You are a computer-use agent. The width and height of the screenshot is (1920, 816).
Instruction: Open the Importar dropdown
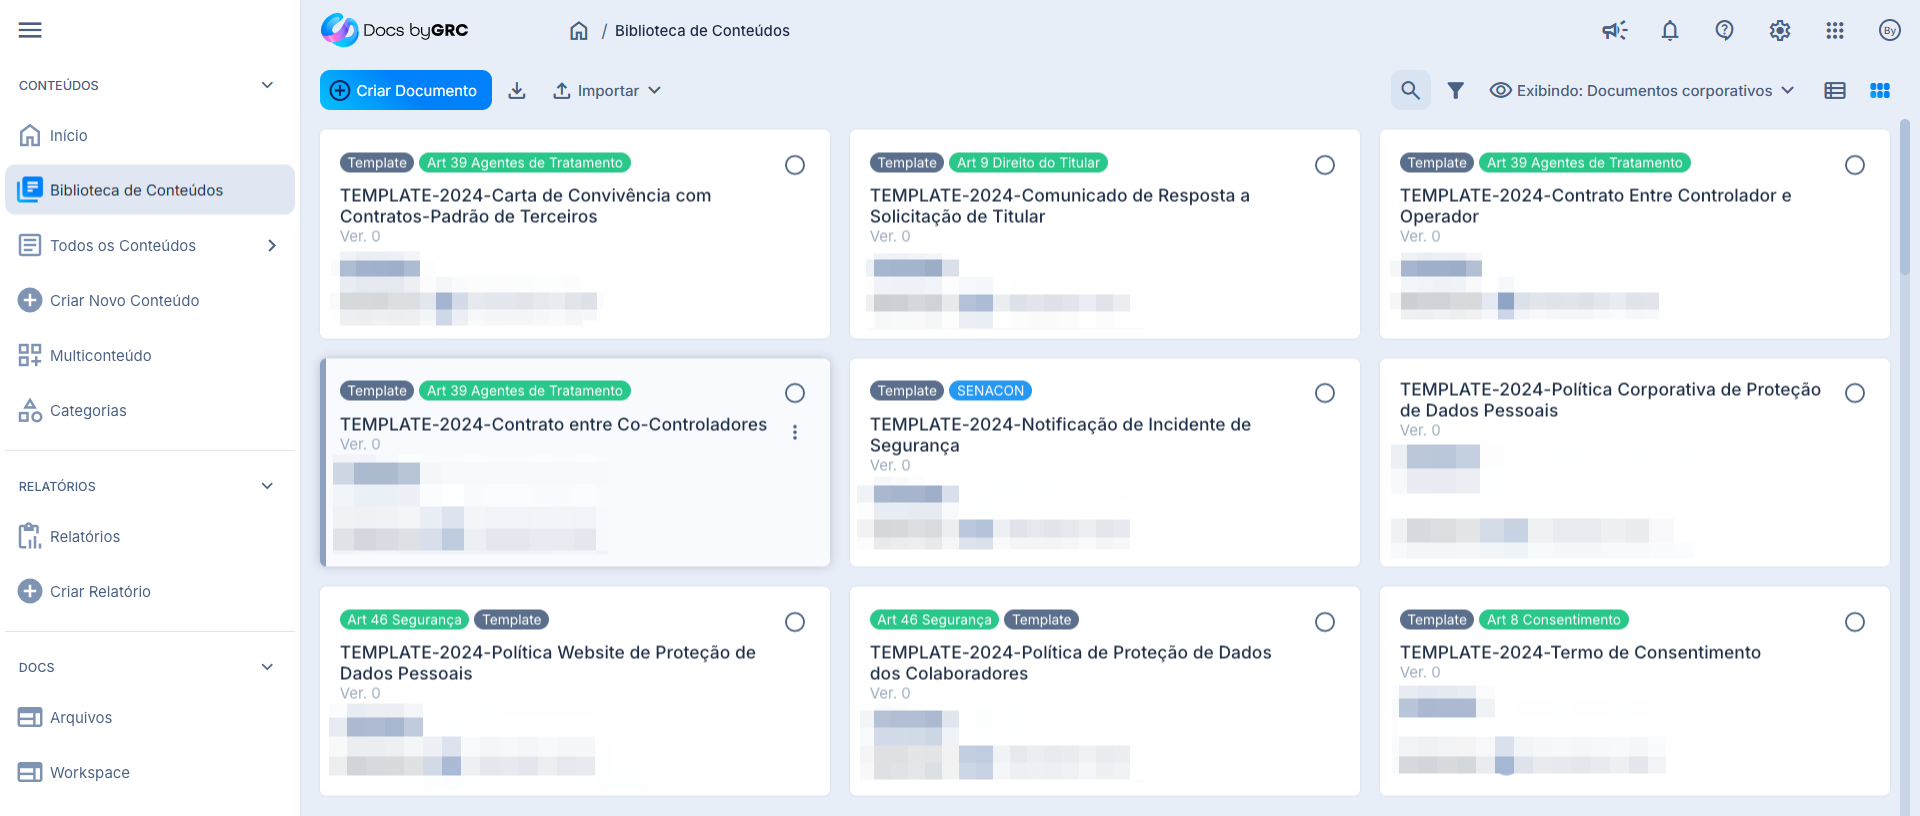click(x=607, y=91)
